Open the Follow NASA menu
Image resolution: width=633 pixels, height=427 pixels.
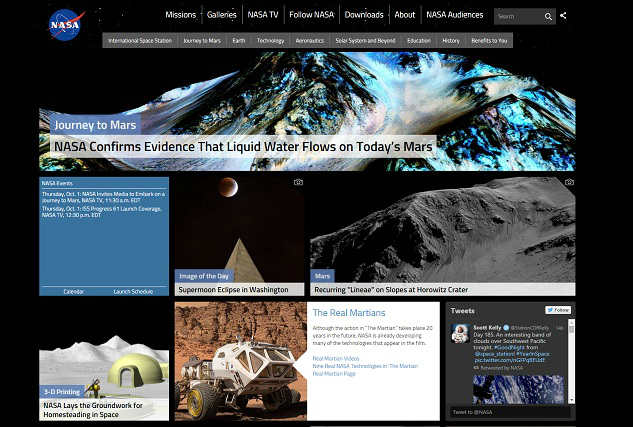[x=311, y=15]
